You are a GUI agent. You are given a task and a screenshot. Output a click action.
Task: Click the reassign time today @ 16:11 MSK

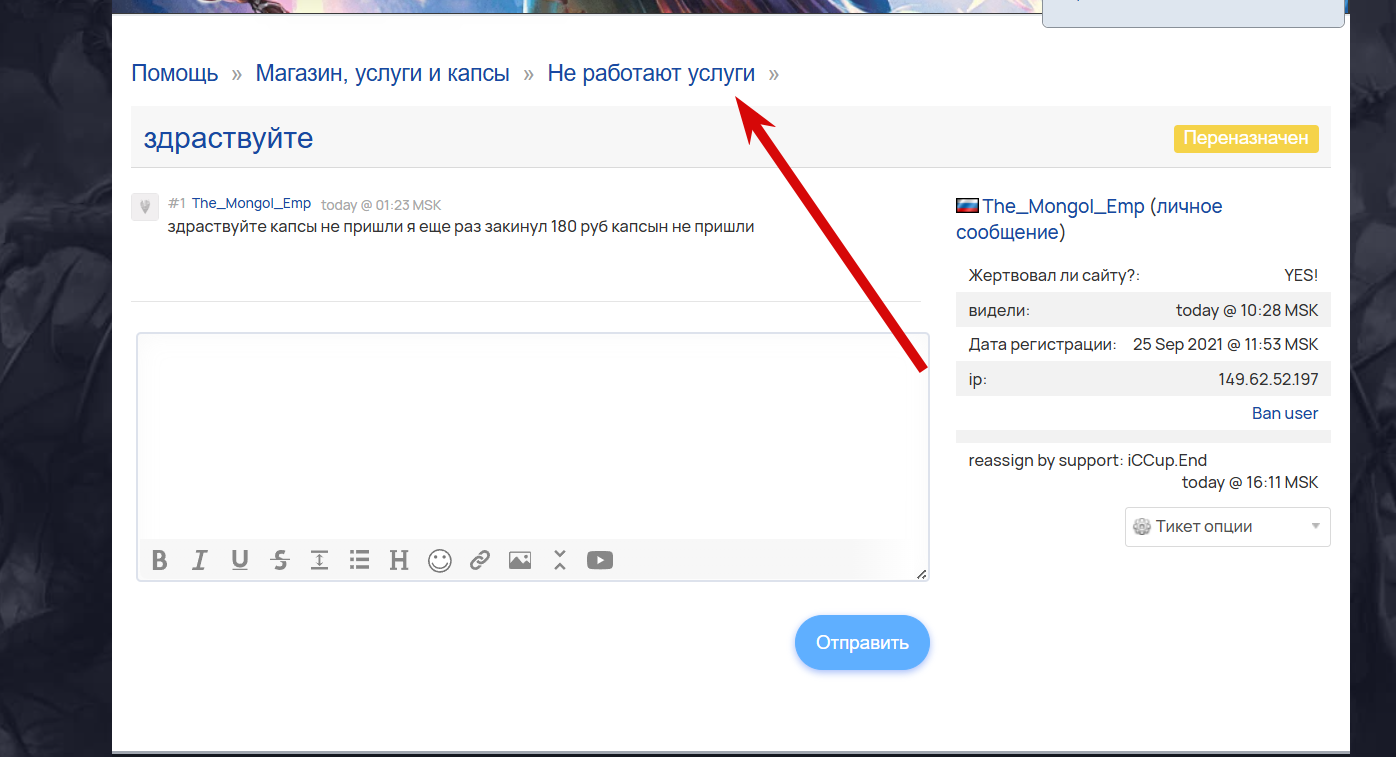click(1250, 482)
